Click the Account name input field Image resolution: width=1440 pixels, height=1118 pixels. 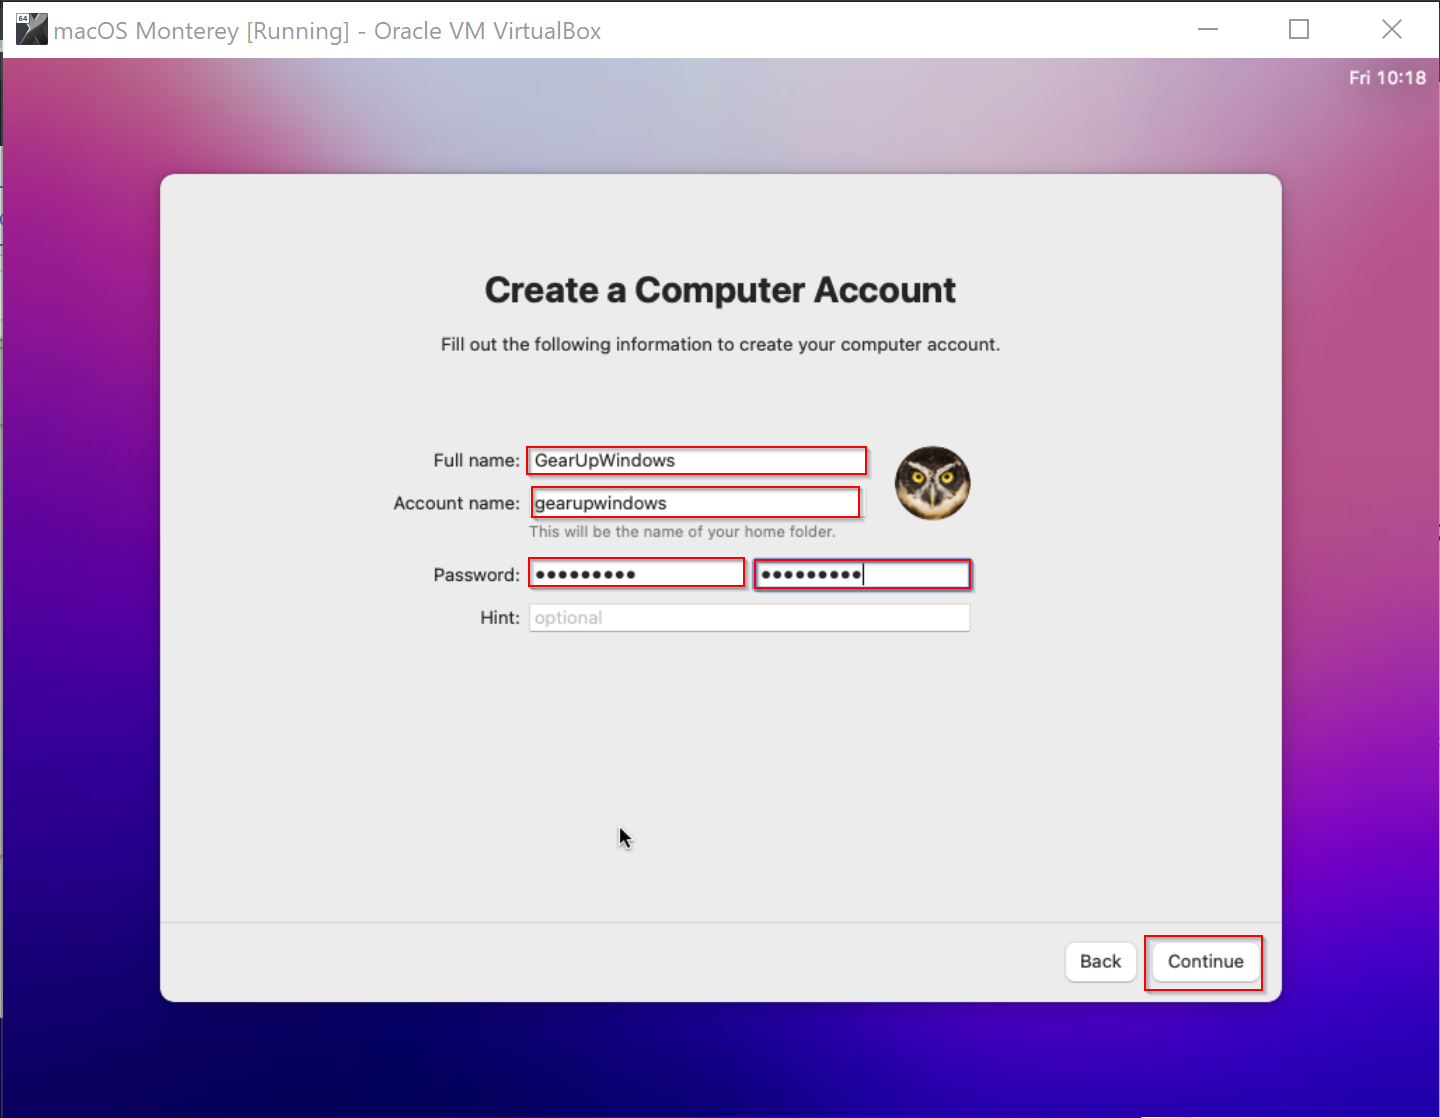pyautogui.click(x=695, y=502)
